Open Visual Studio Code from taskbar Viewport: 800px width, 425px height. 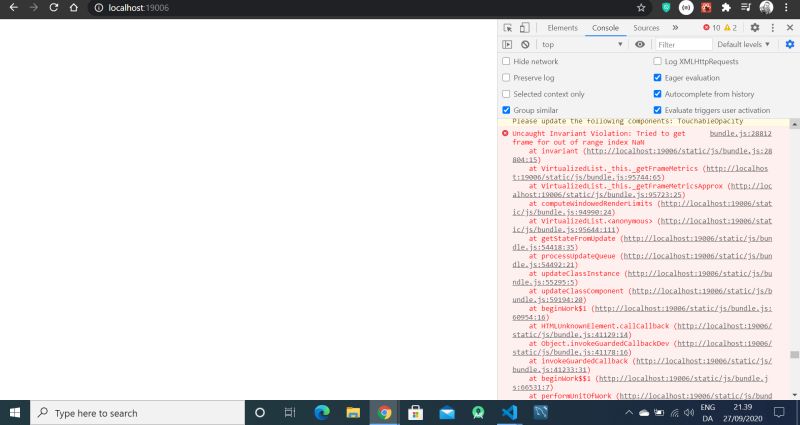point(509,412)
